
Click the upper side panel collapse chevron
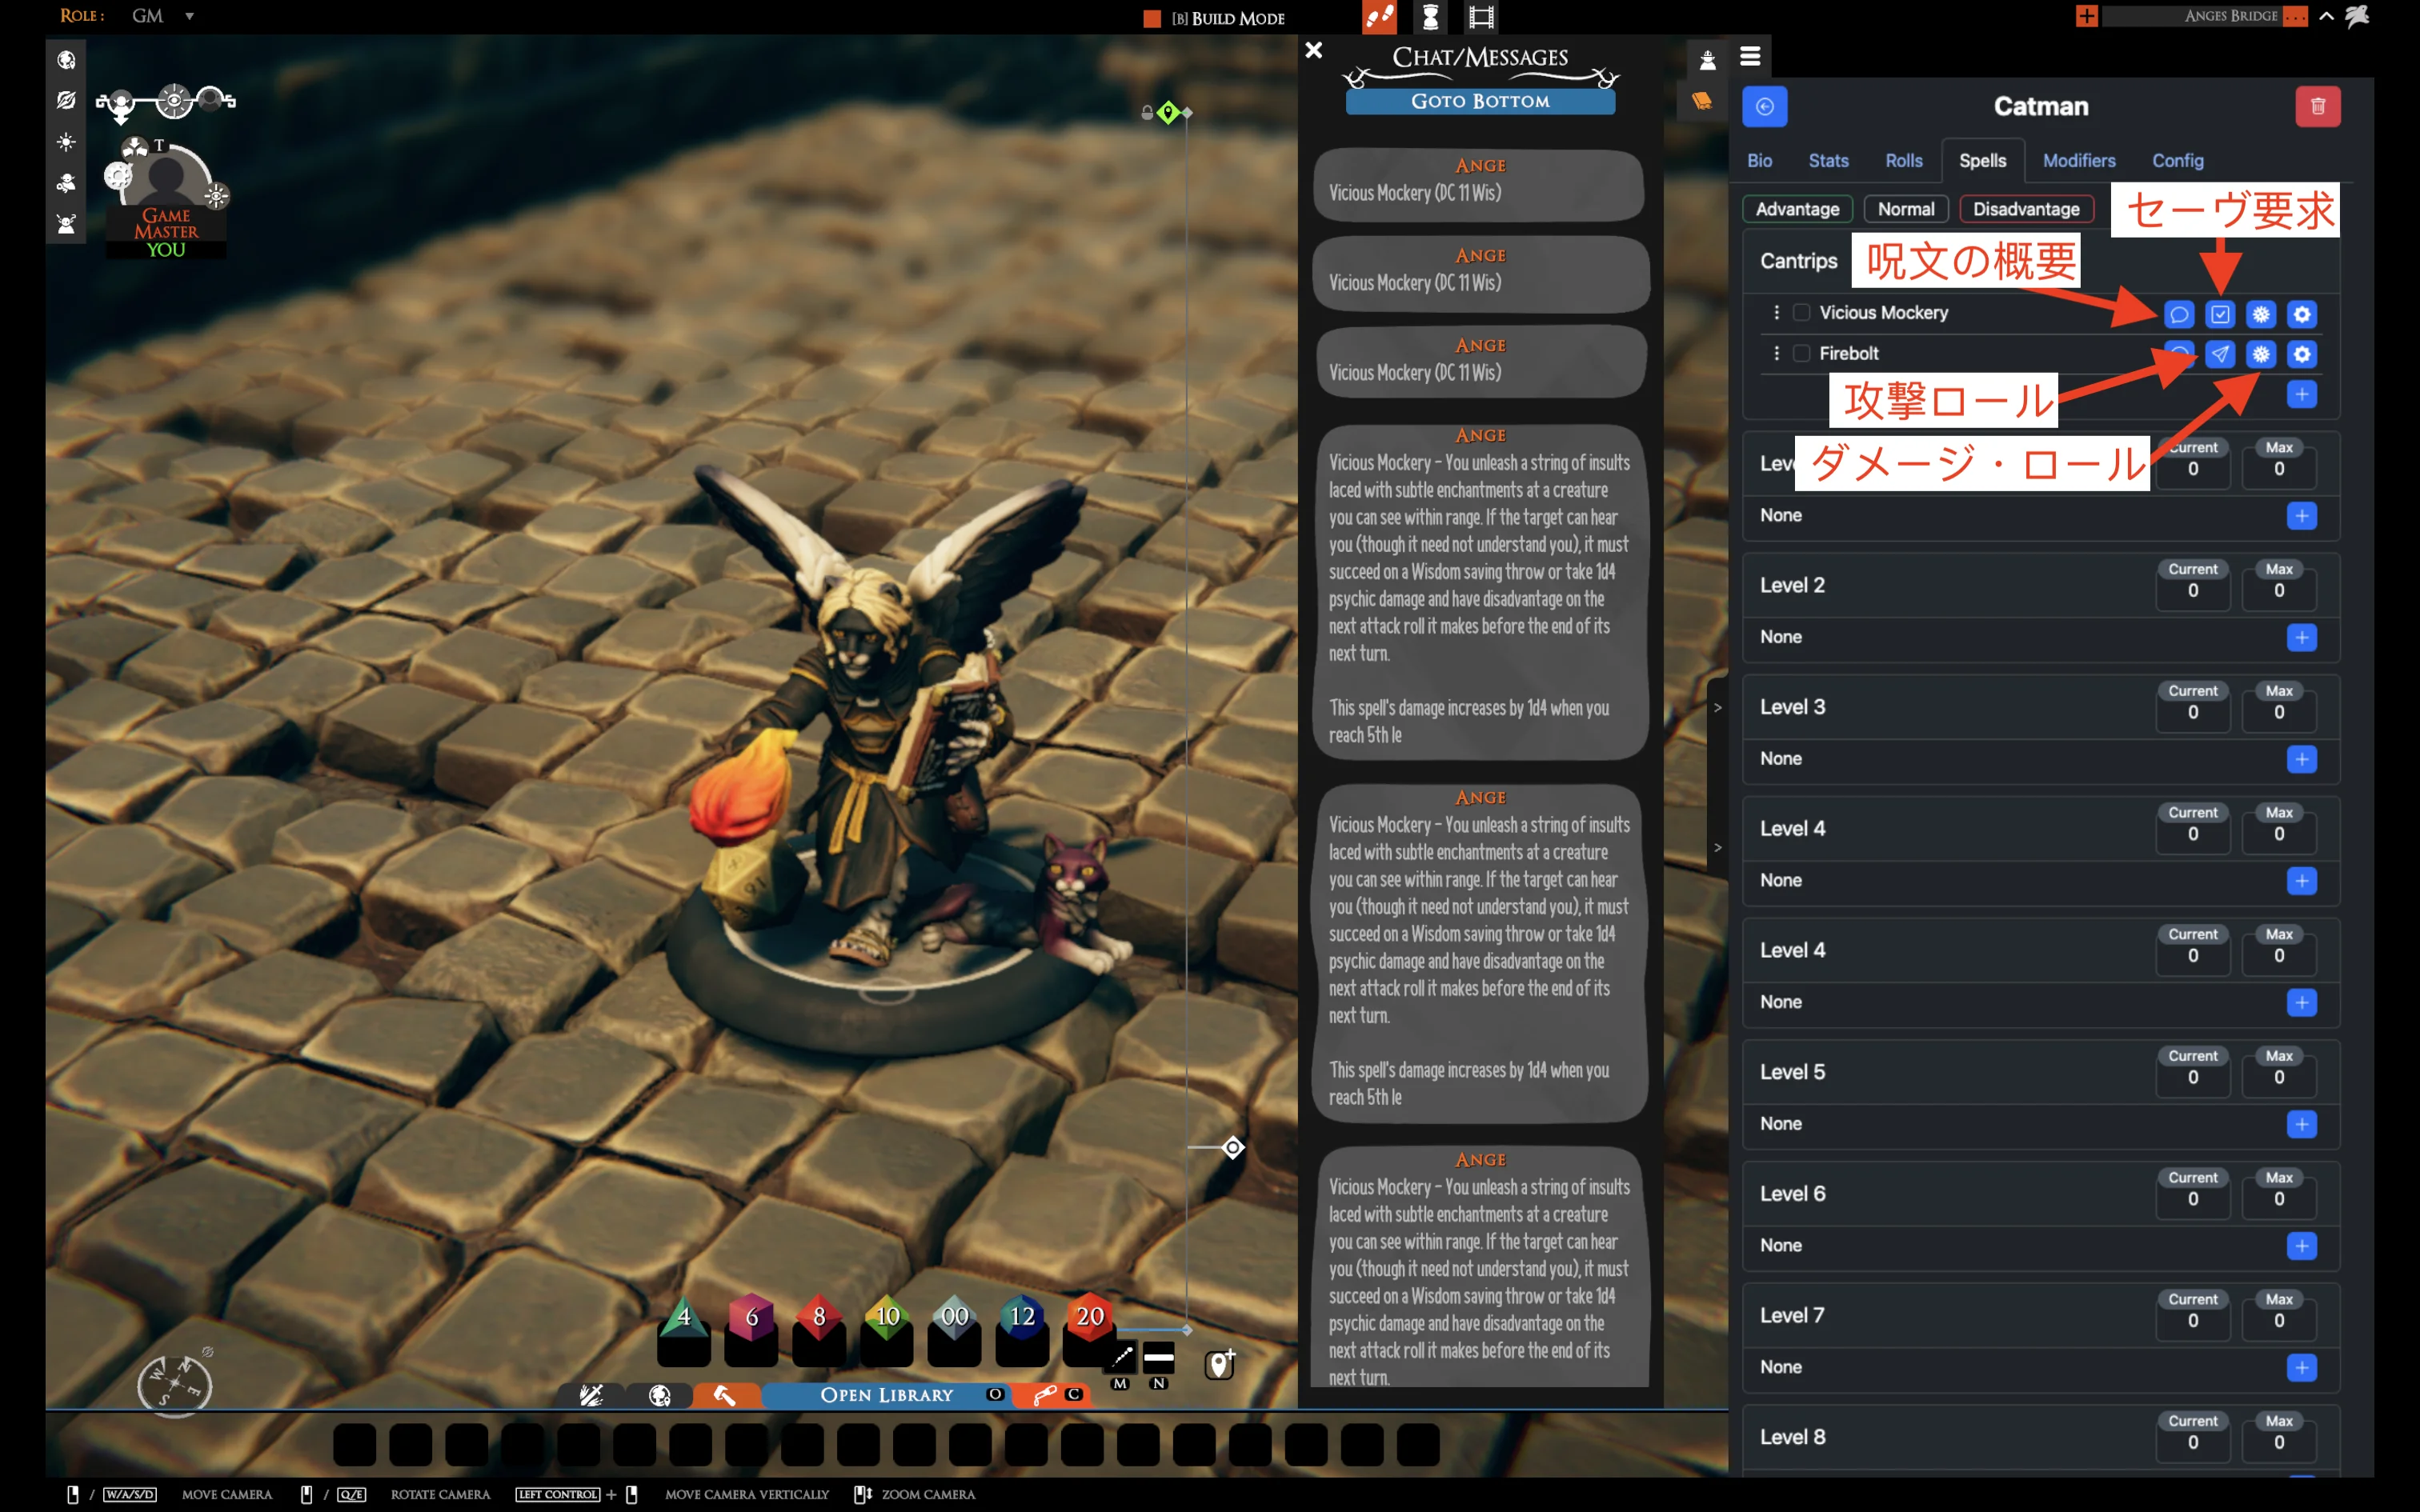pyautogui.click(x=1717, y=708)
